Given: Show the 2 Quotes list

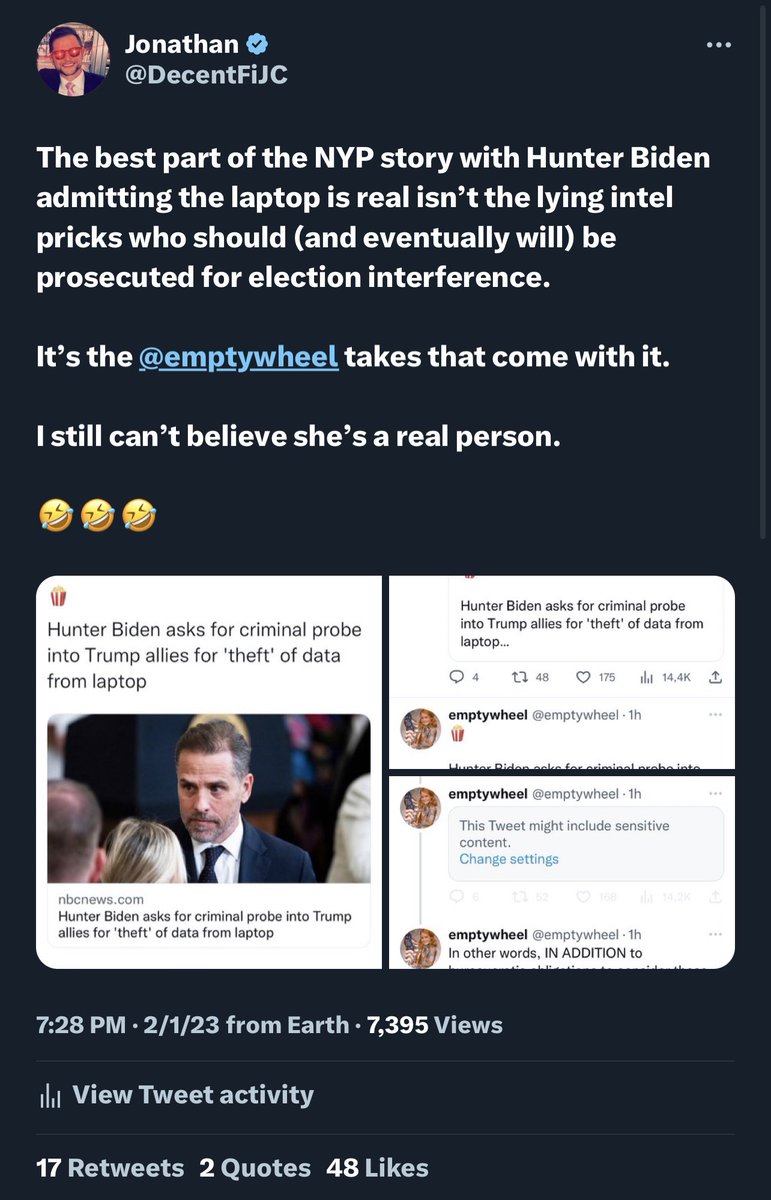Looking at the screenshot, I should (x=255, y=1168).
